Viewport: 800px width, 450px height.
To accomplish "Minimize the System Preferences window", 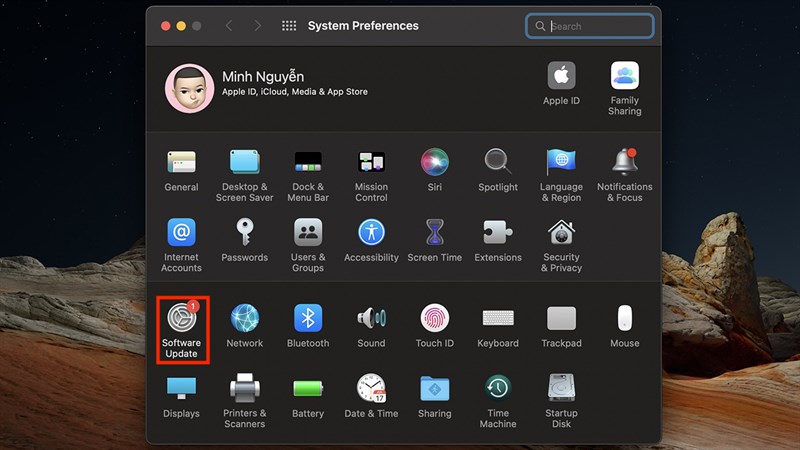I will pos(181,26).
